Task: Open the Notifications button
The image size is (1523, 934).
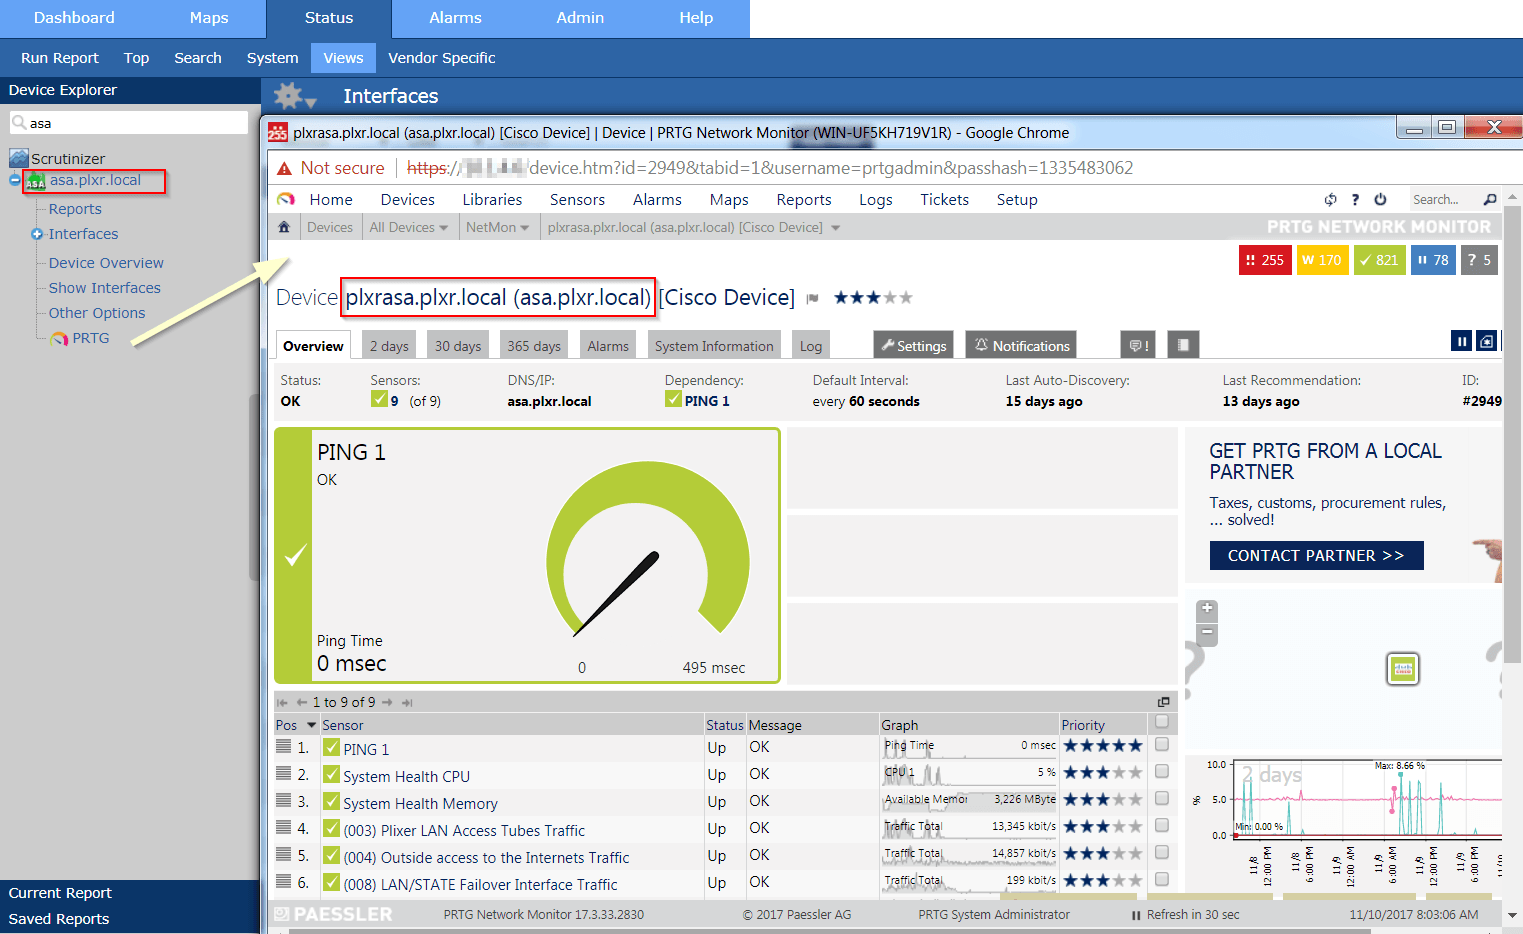Action: [x=1021, y=345]
